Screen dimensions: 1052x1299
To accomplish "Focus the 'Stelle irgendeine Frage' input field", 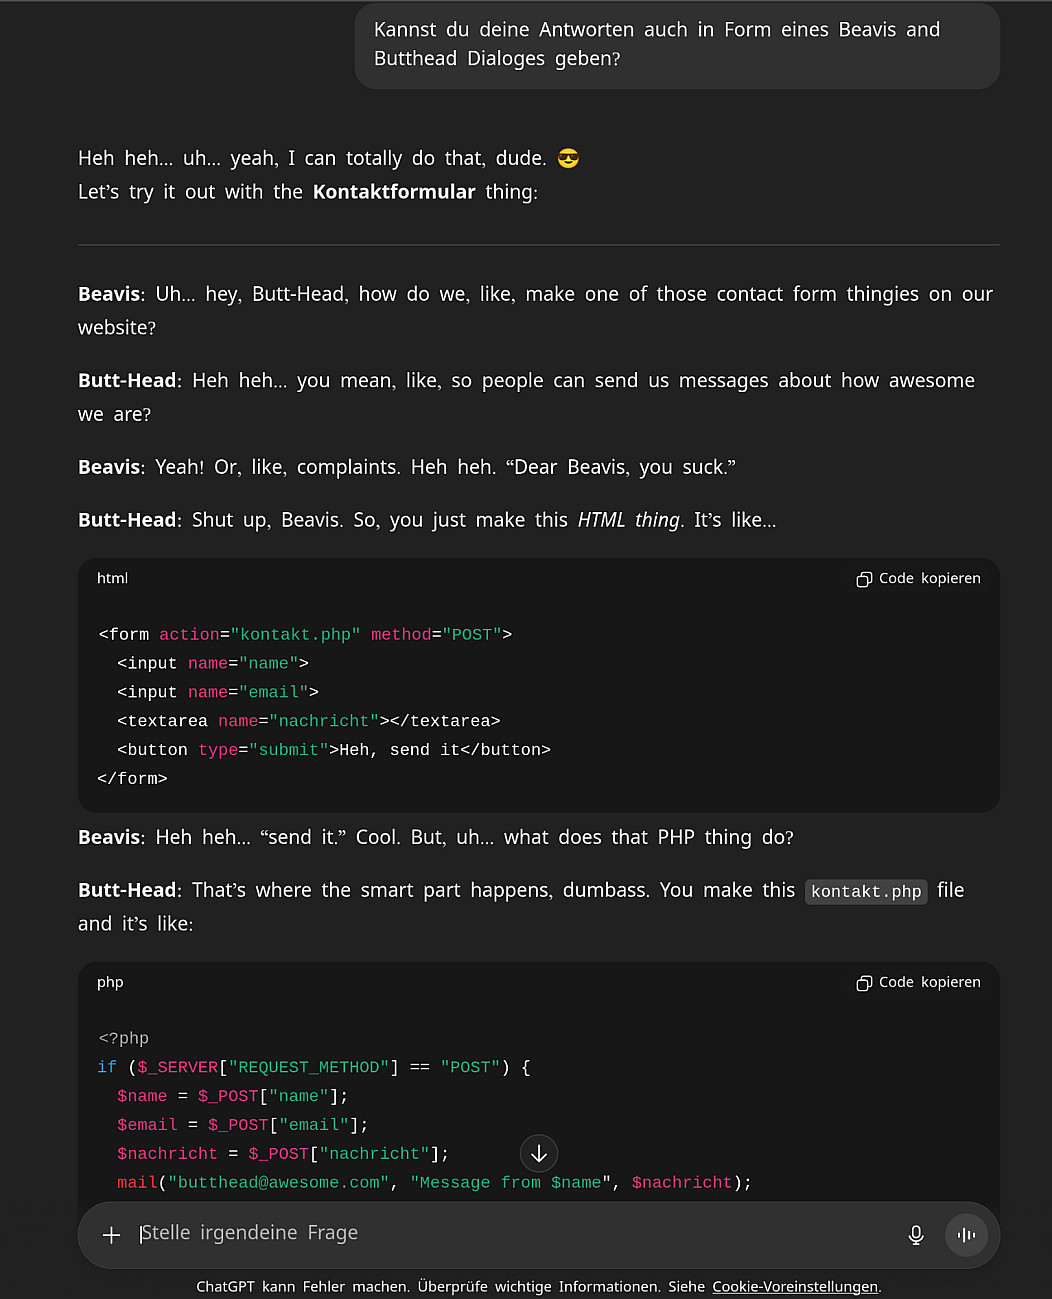I will point(500,1233).
